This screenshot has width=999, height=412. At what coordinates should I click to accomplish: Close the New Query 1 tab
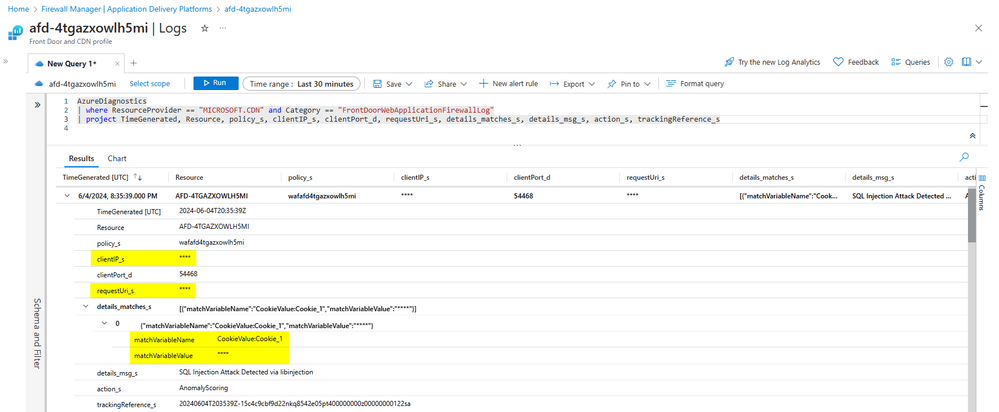tap(117, 64)
